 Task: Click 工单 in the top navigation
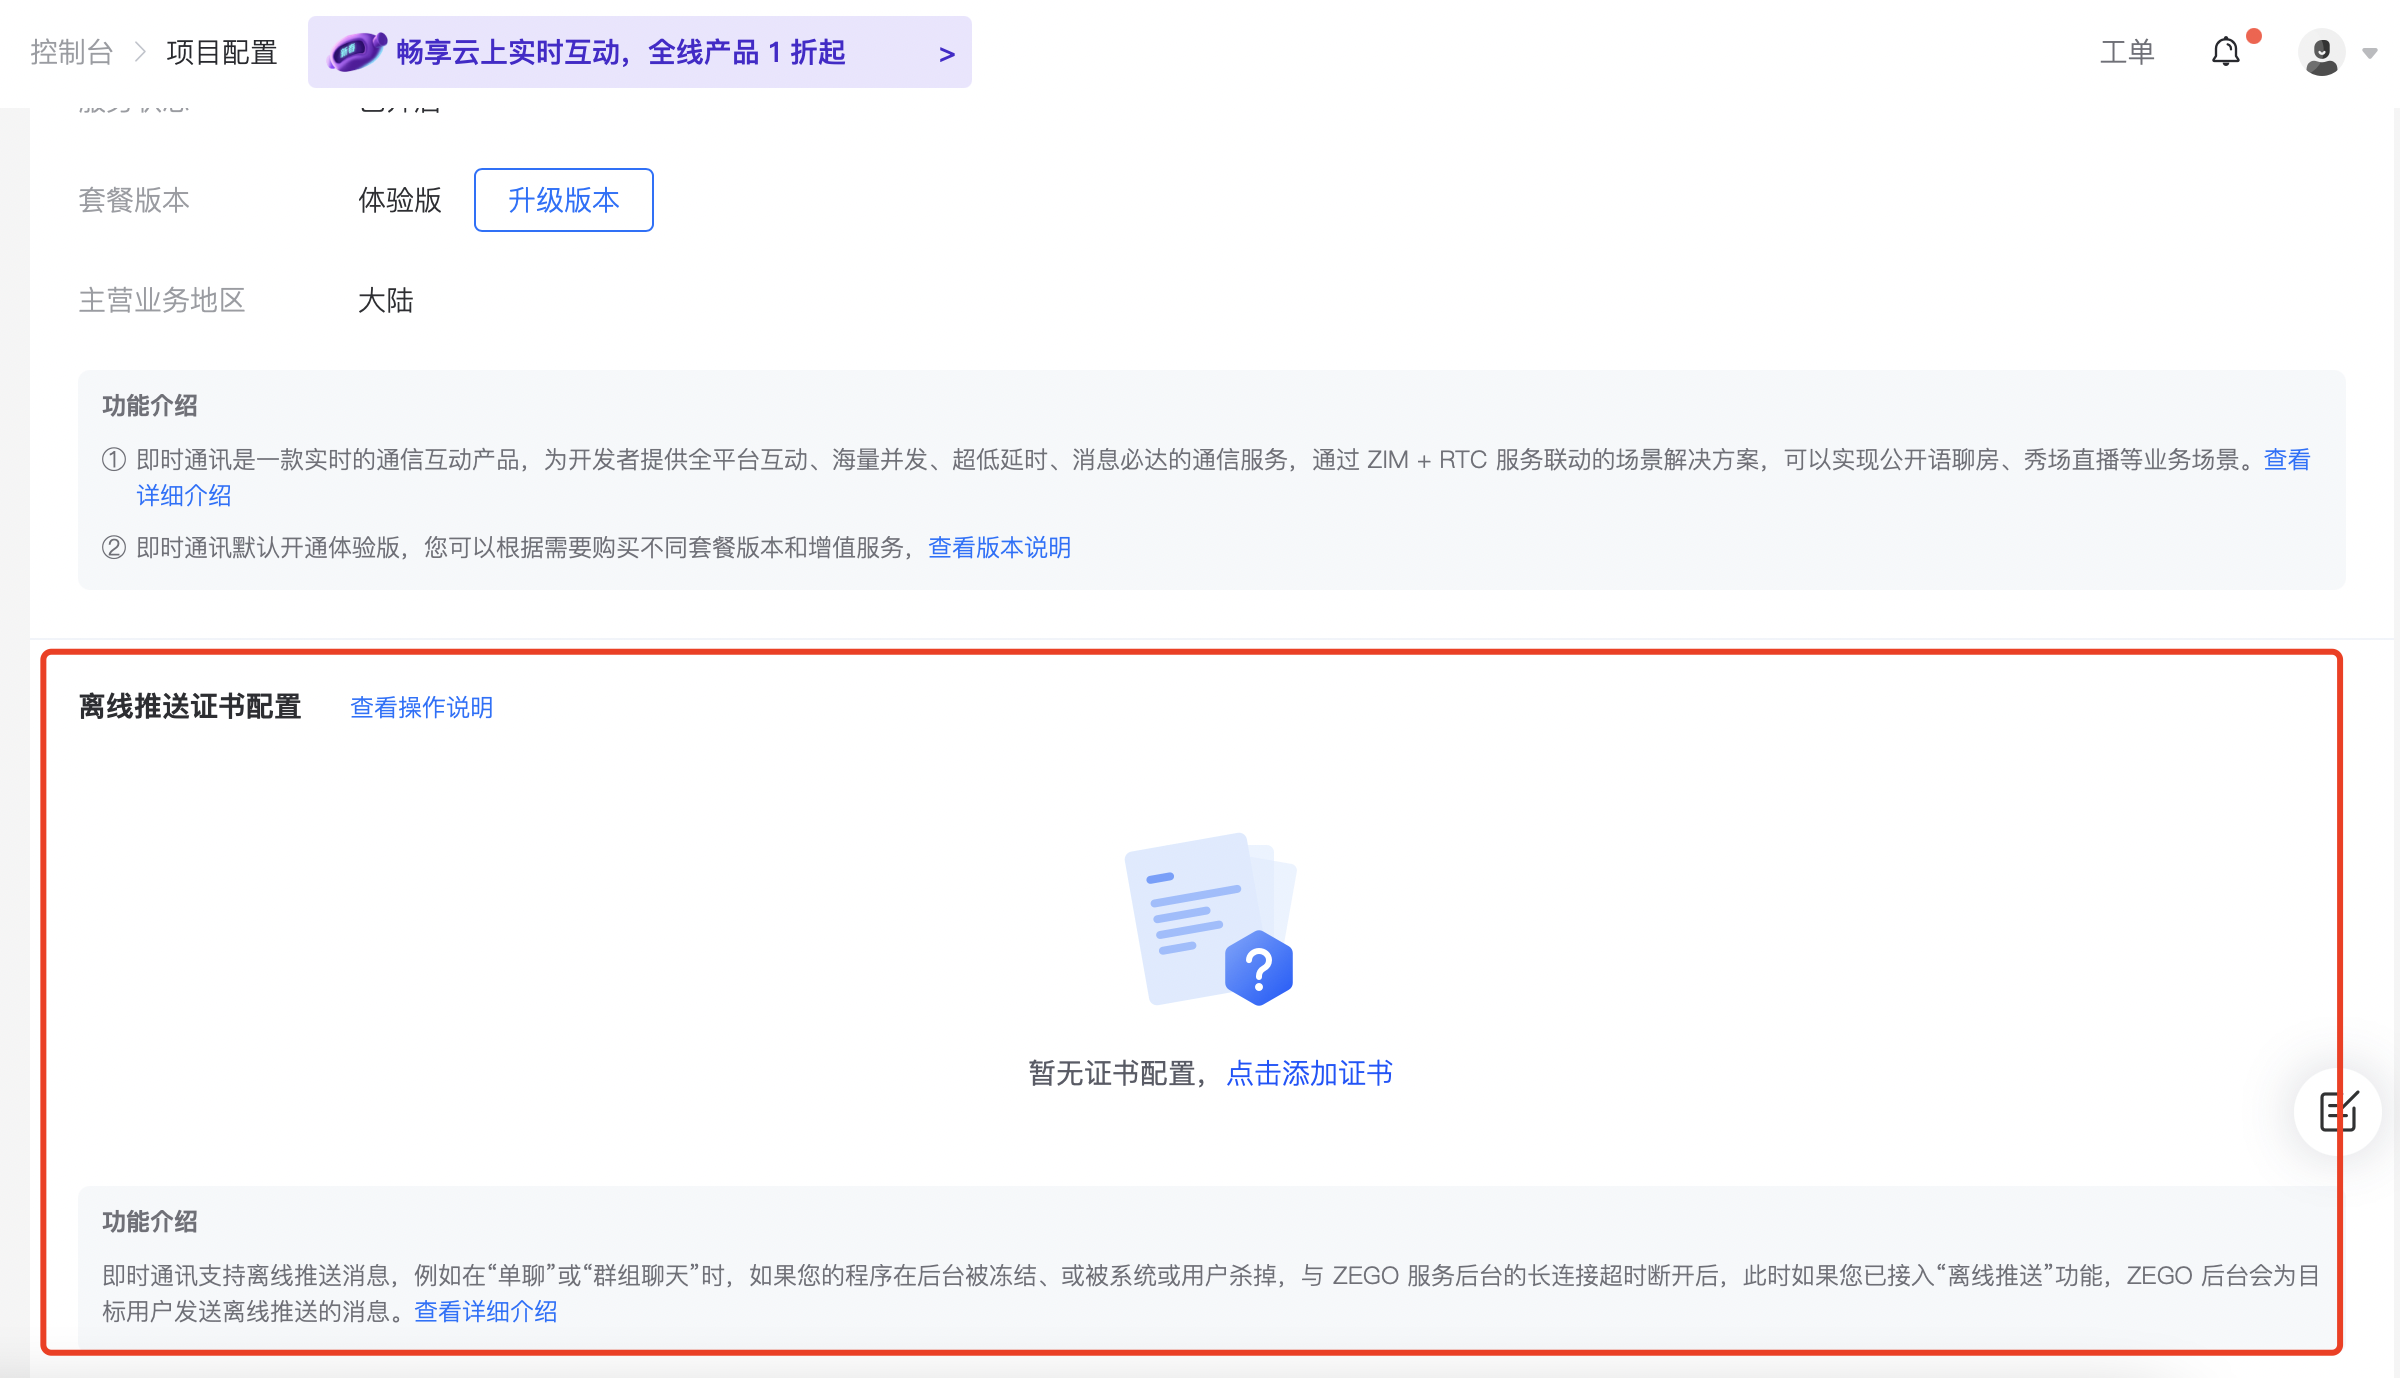coord(2127,51)
